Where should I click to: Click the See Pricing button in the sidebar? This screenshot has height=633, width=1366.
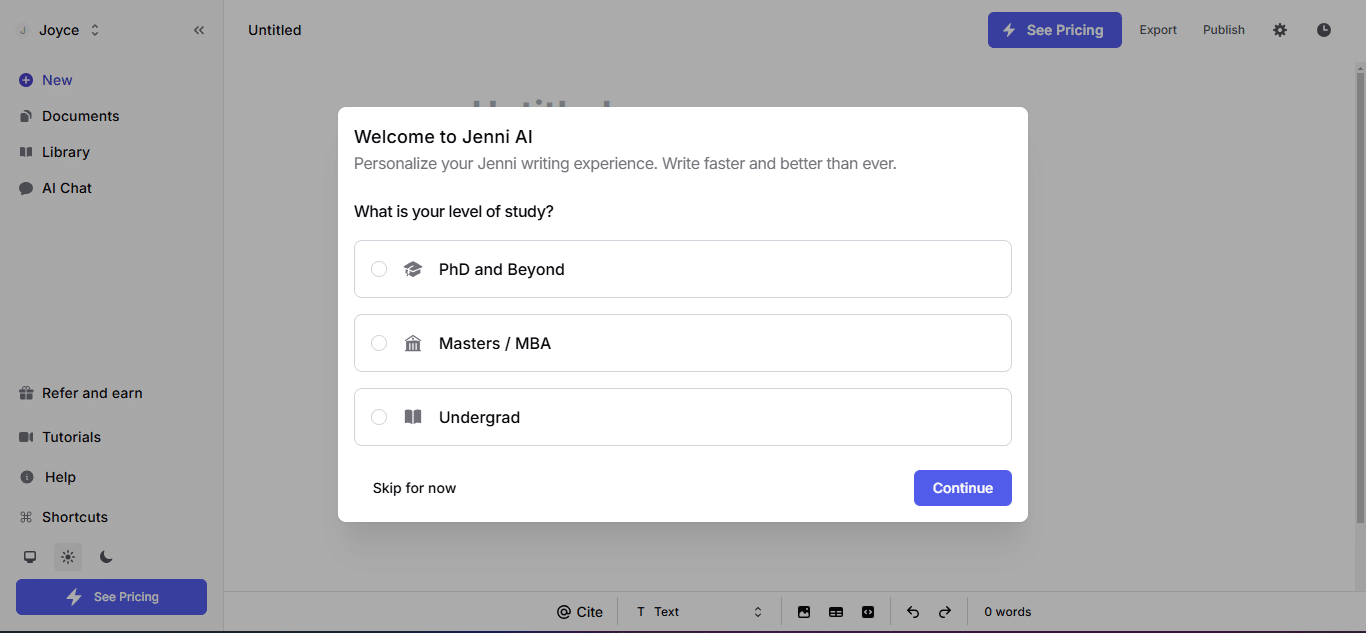(111, 597)
